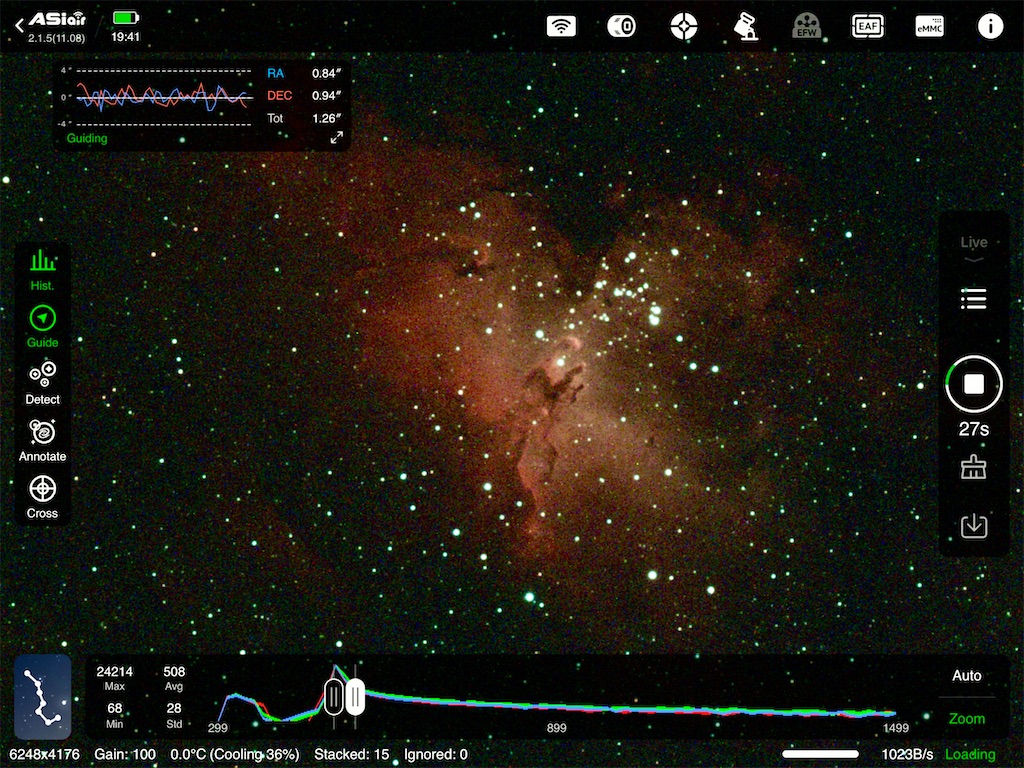Click the version 2.1.5(11.08) text

(x=56, y=38)
